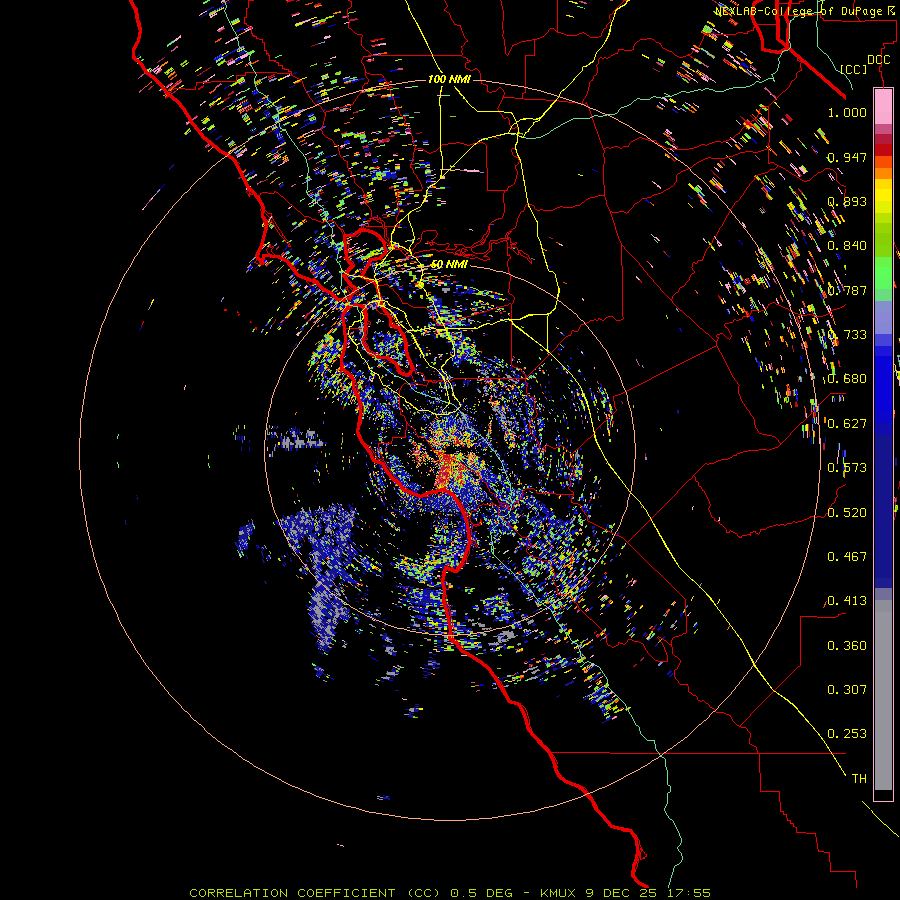The height and width of the screenshot is (900, 900).
Task: Click the 0.733 scale value
Action: coord(847,335)
